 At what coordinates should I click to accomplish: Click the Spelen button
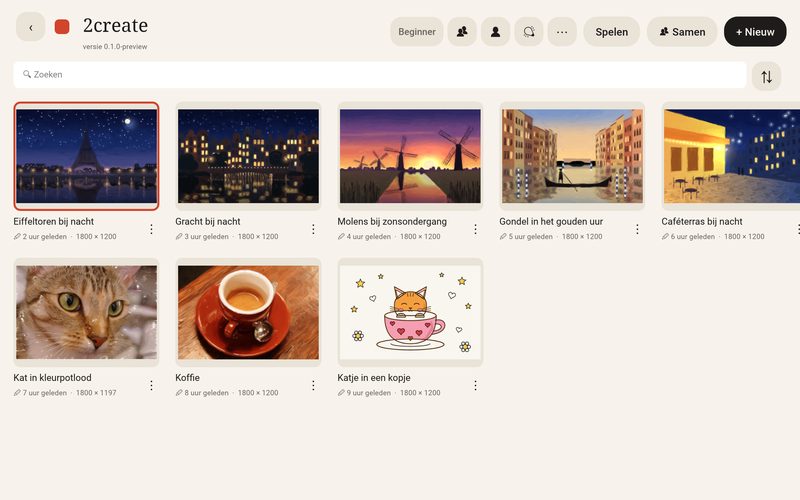[612, 32]
